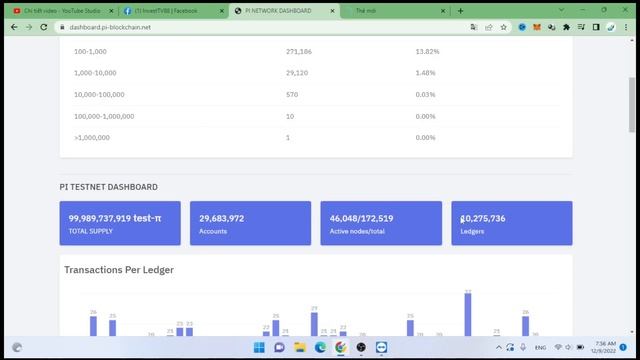Image resolution: width=640 pixels, height=360 pixels.
Task: Open the OBS Studio taskbar icon
Action: [361, 347]
